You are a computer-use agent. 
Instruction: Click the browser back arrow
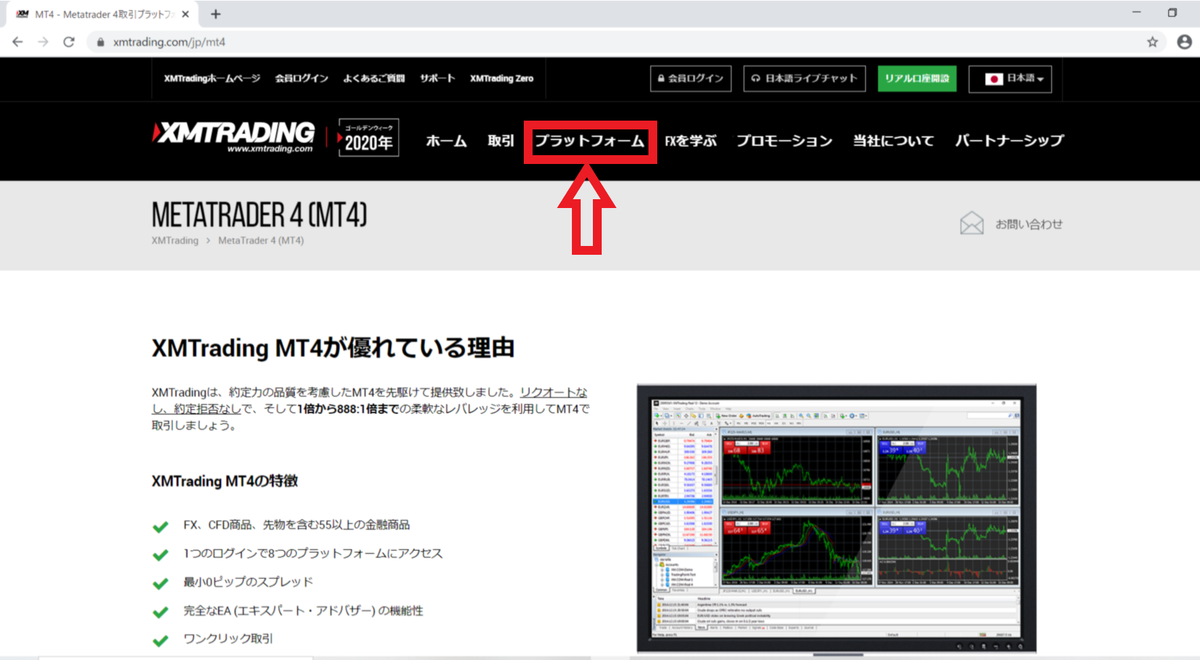(16, 42)
